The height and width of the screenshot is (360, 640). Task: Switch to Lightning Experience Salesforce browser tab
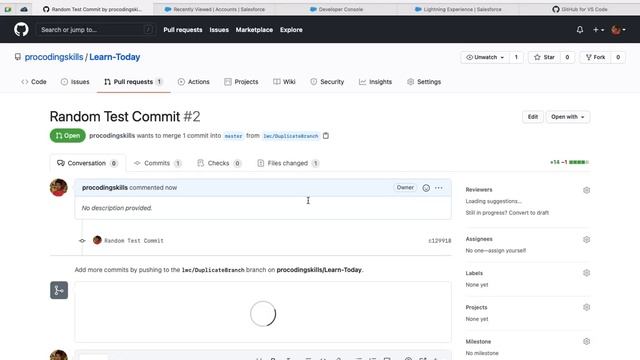coord(458,9)
